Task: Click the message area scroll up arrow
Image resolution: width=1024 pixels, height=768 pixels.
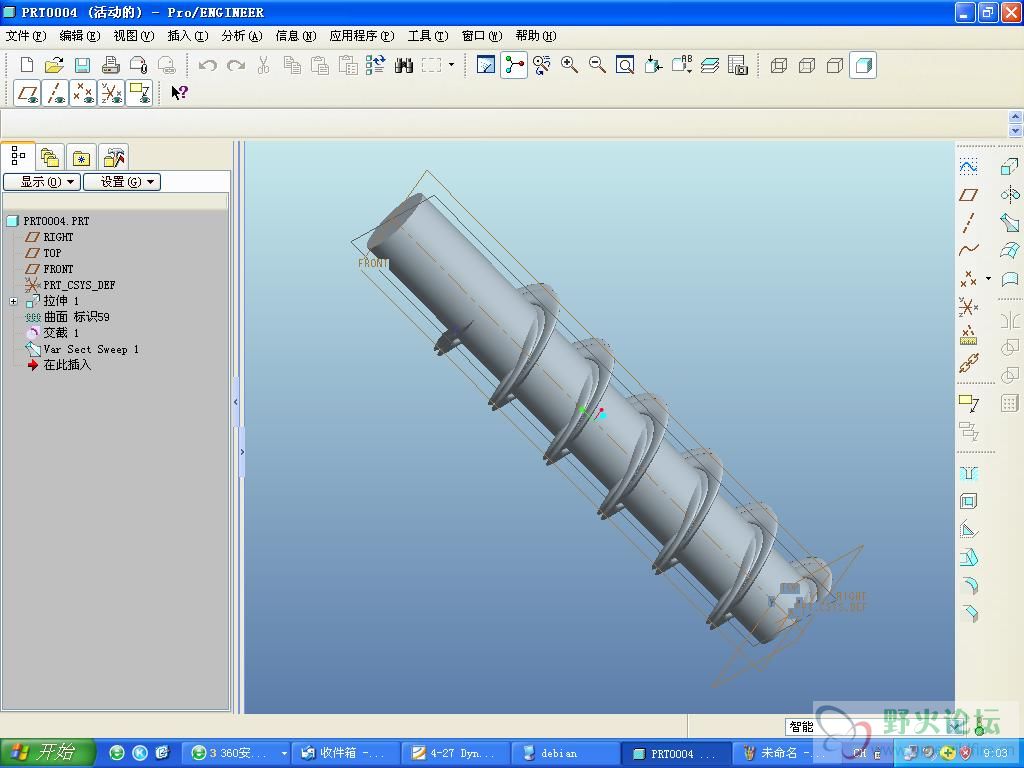Action: pyautogui.click(x=1016, y=116)
